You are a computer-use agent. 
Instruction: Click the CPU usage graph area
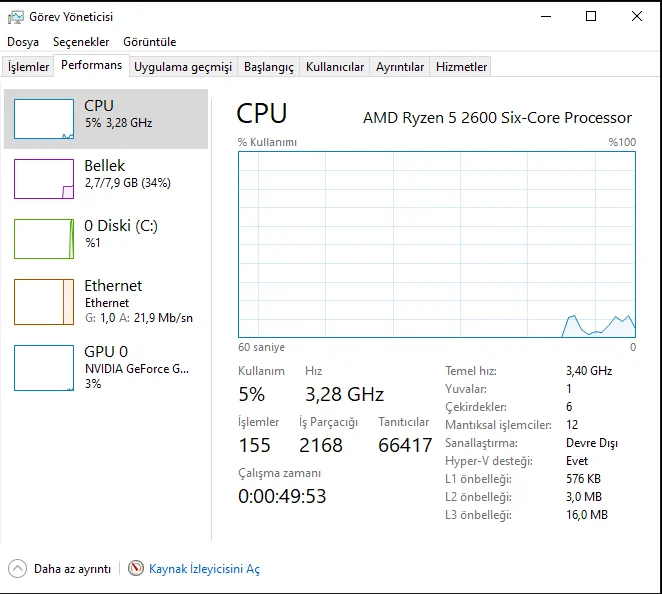coord(436,244)
